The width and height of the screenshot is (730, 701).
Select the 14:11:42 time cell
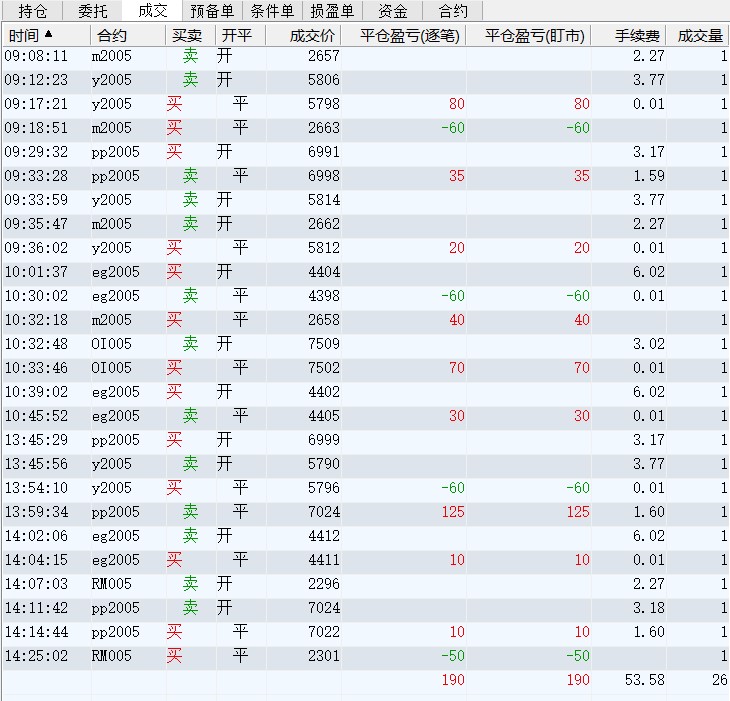36,608
